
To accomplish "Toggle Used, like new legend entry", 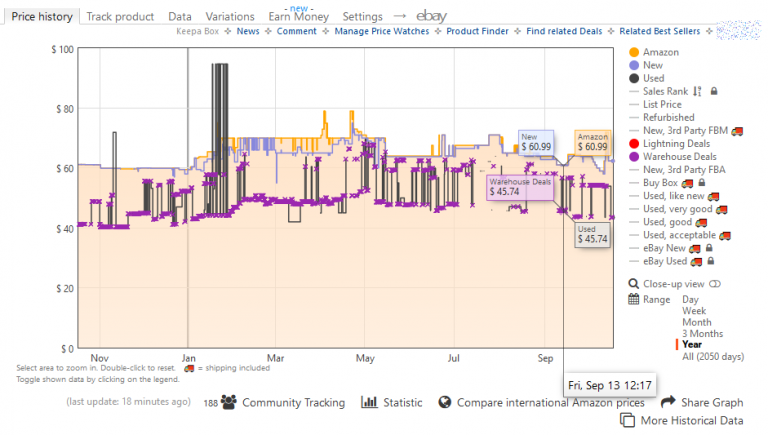I will click(x=673, y=196).
